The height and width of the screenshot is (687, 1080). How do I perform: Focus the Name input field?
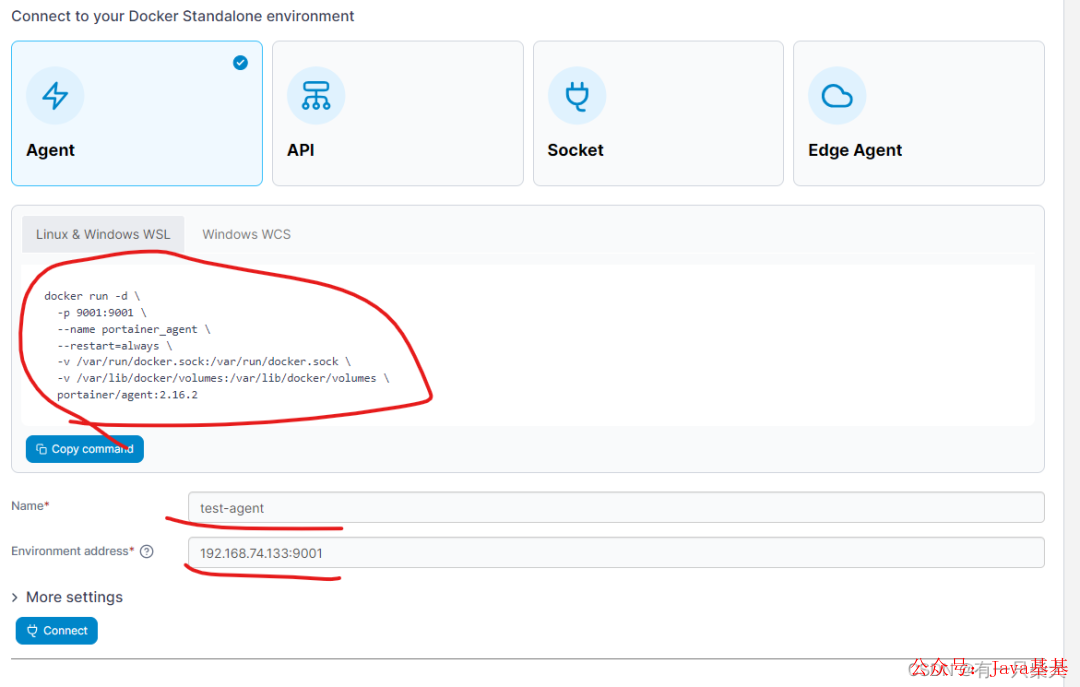[616, 508]
